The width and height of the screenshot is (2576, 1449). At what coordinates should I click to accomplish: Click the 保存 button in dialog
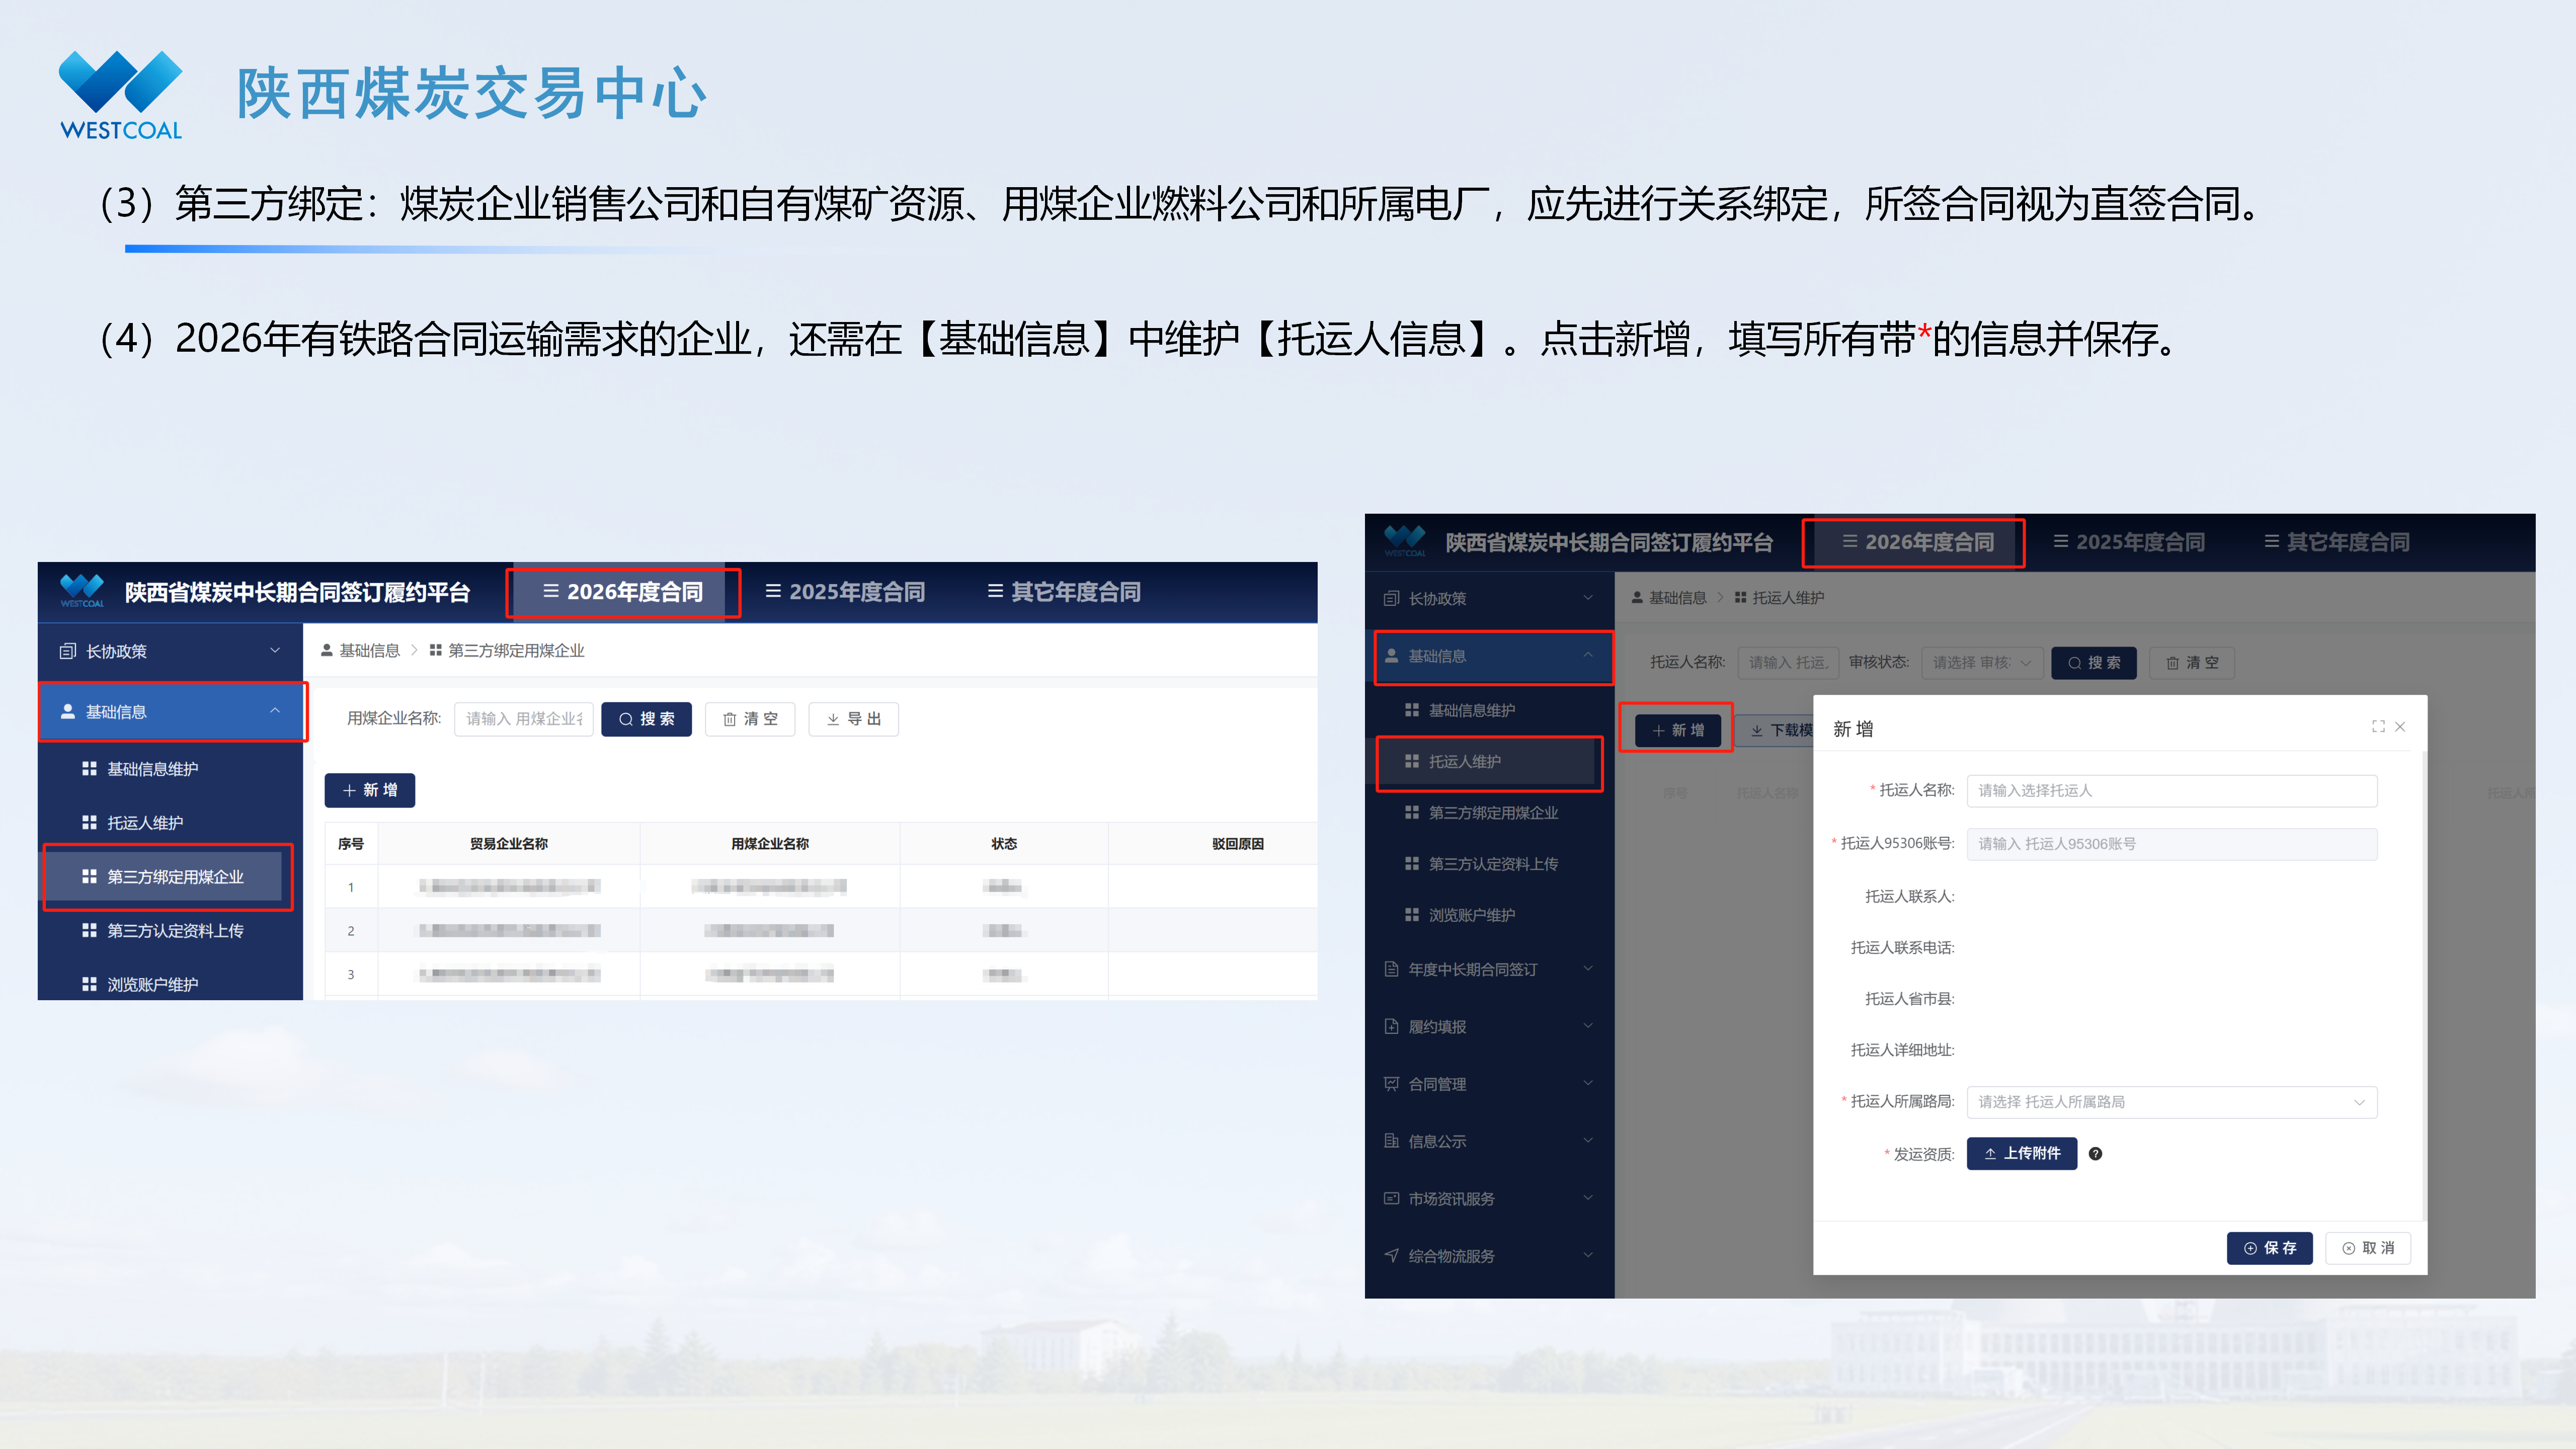(x=2269, y=1248)
